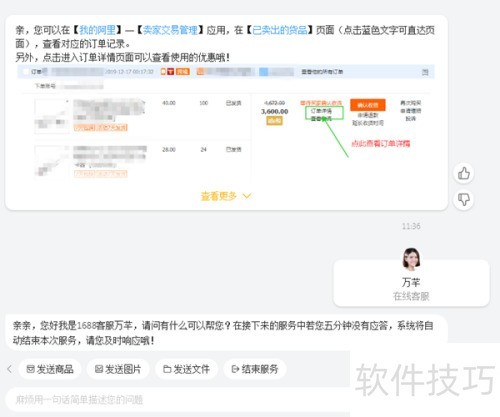This screenshot has height=417, width=500.
Task: Click the message input field
Action: [178, 399]
